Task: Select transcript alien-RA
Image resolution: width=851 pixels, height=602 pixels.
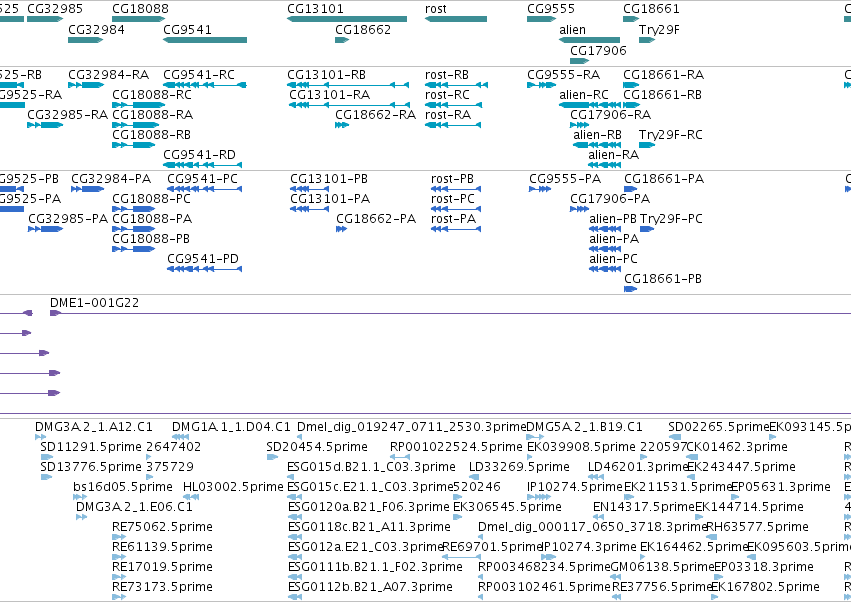Action: coord(613,155)
